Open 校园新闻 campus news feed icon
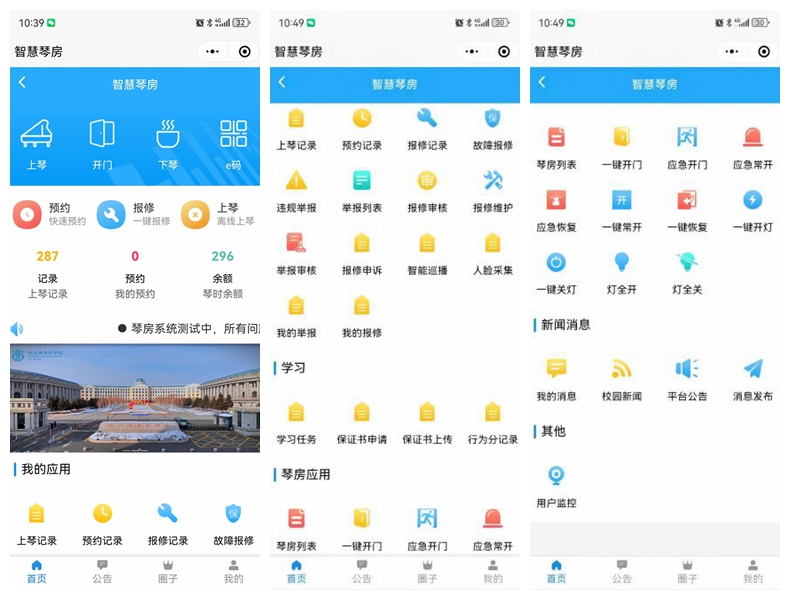Viewport: 790px width, 600px height. pos(621,369)
